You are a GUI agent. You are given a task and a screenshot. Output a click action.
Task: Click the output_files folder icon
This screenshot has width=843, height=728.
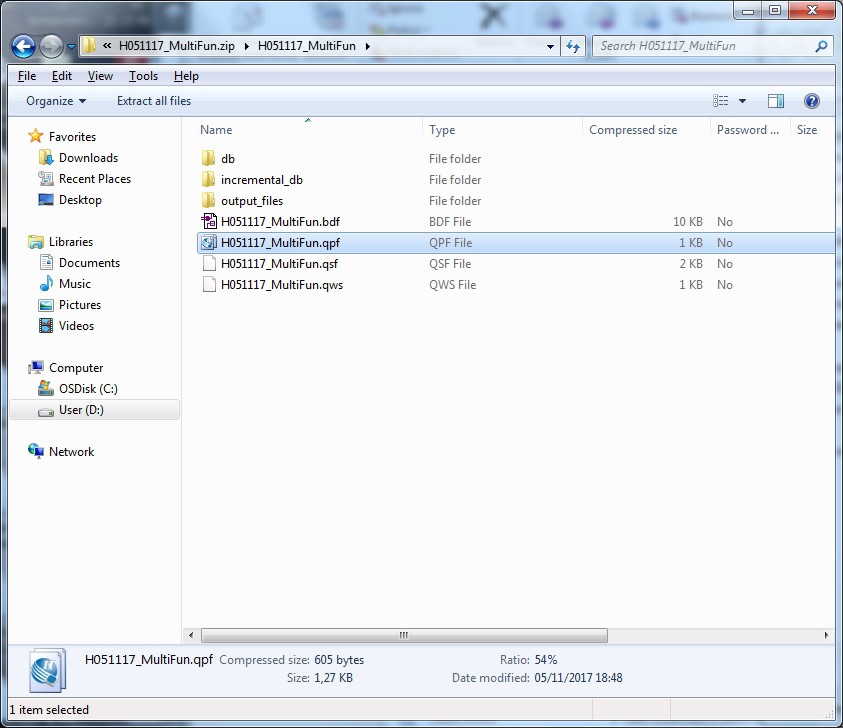pyautogui.click(x=209, y=201)
